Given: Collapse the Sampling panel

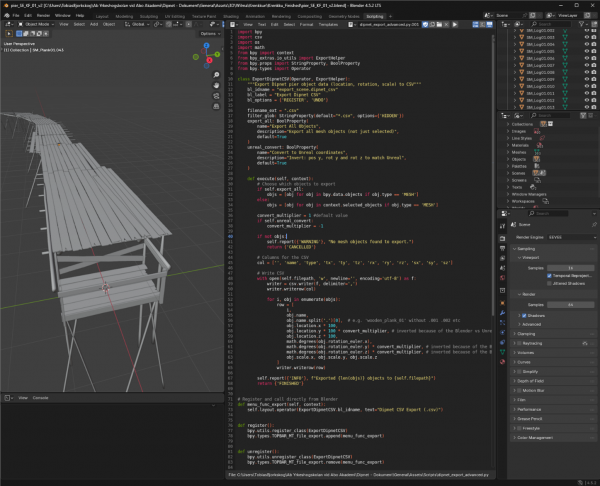Looking at the screenshot, I should click(553, 249).
